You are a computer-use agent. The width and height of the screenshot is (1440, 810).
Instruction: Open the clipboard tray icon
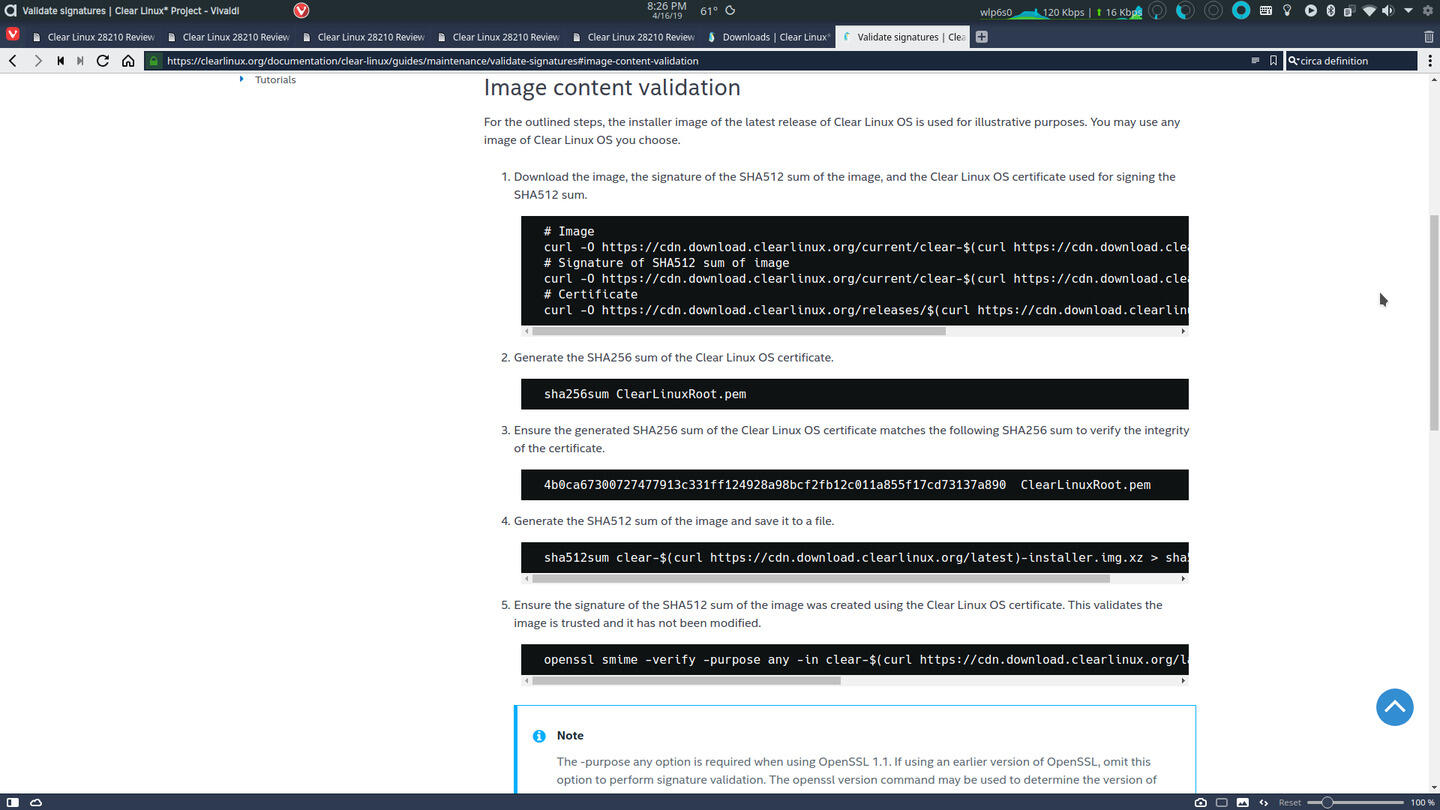tap(1348, 10)
